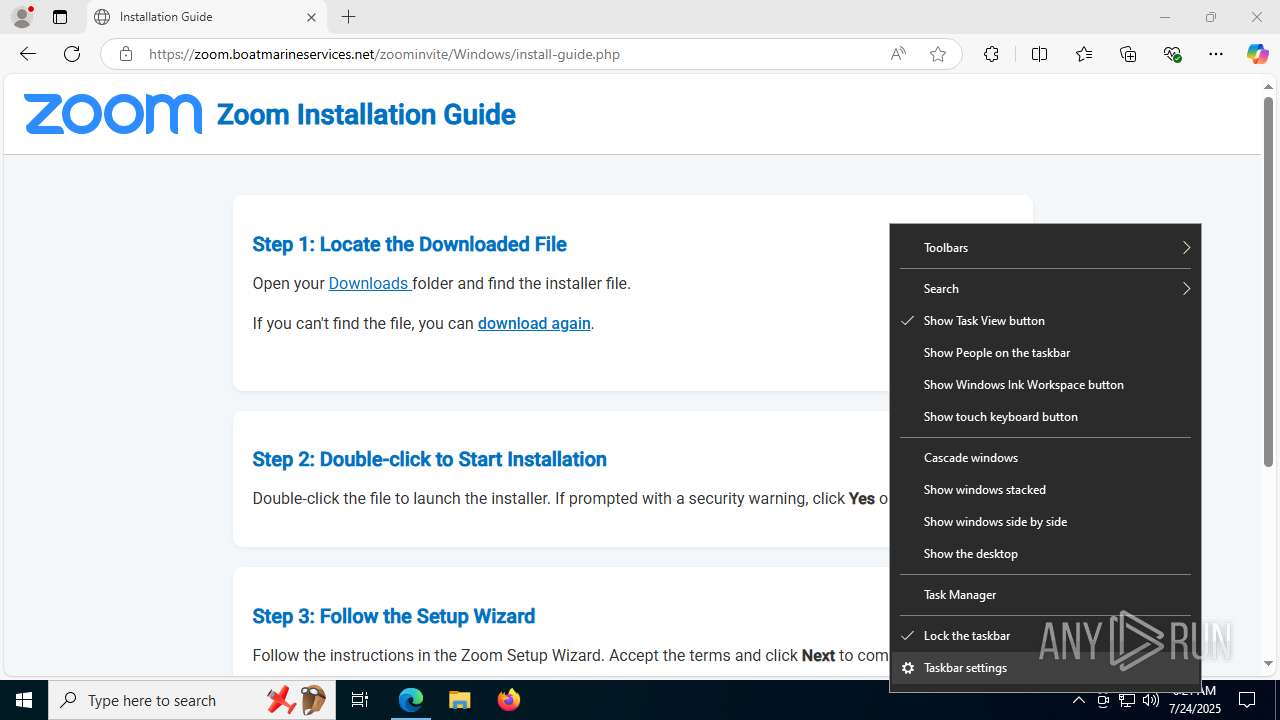Open the Downloads folder link

pyautogui.click(x=368, y=283)
